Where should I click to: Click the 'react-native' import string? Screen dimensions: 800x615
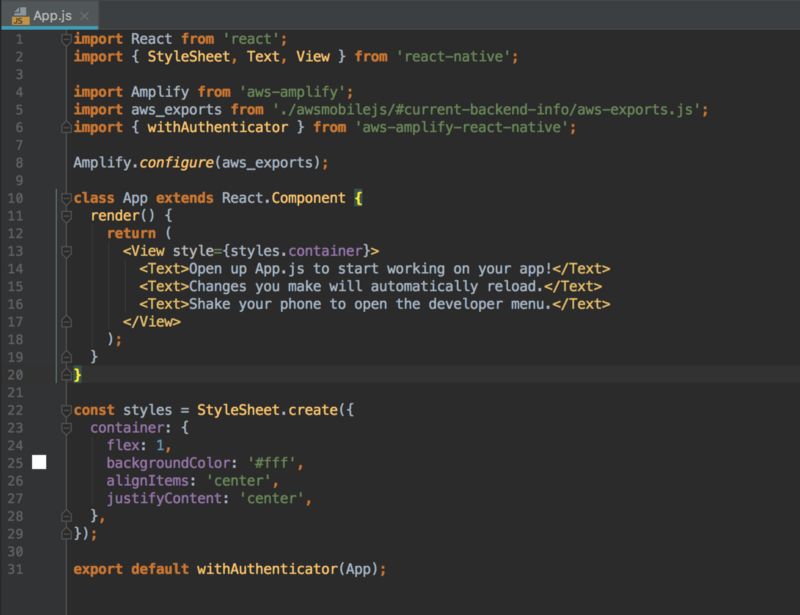453,57
